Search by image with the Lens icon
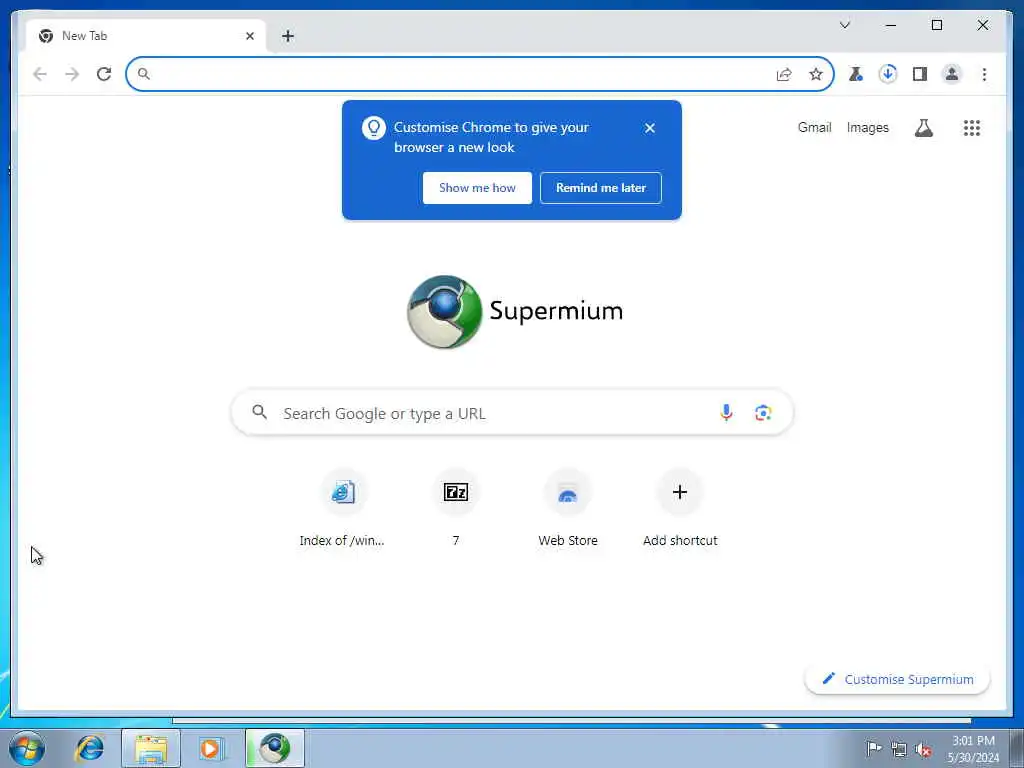The height and width of the screenshot is (768, 1024). pyautogui.click(x=763, y=413)
